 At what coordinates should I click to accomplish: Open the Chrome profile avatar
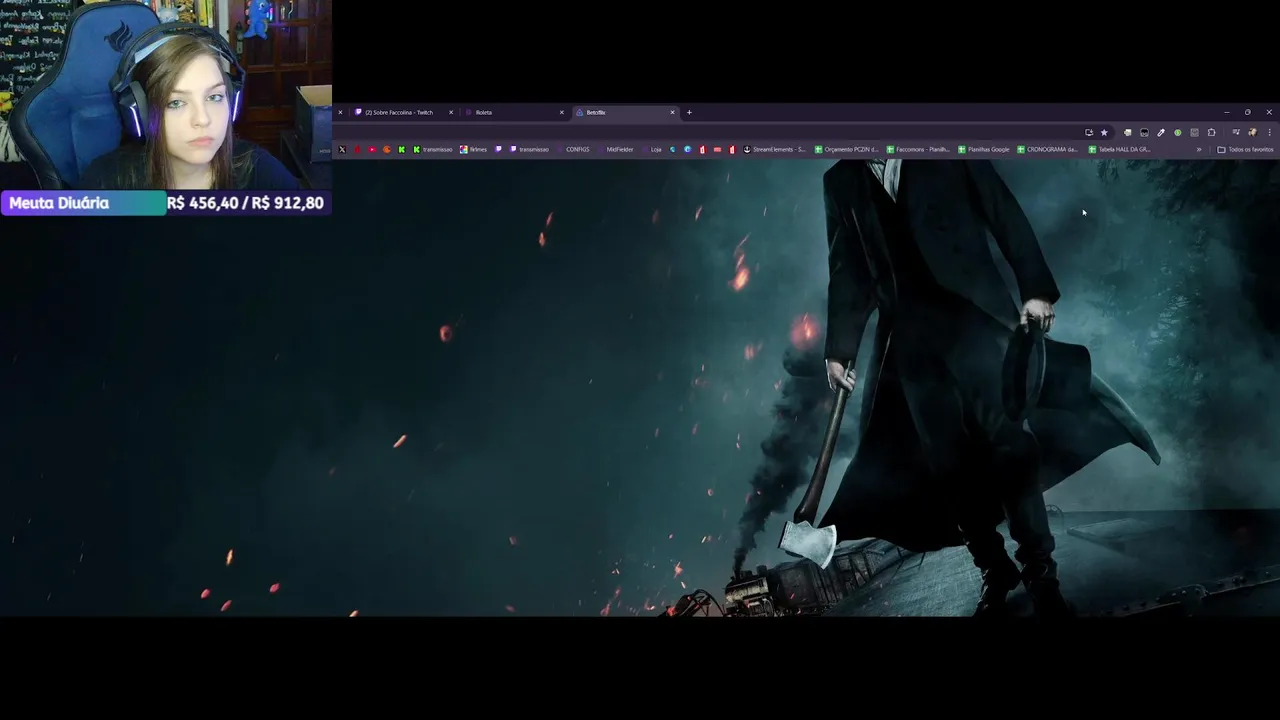tap(1252, 132)
